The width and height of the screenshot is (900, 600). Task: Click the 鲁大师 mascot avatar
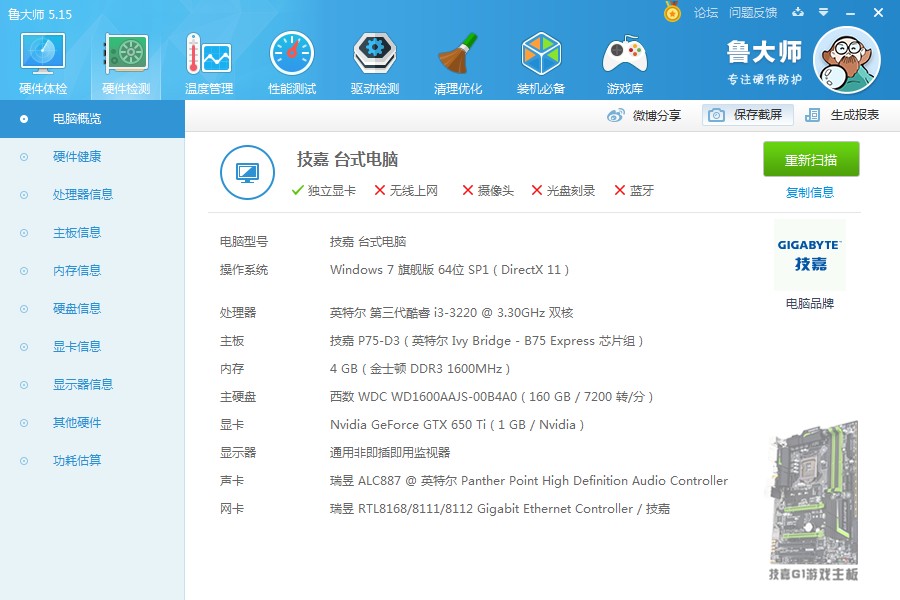click(x=847, y=60)
